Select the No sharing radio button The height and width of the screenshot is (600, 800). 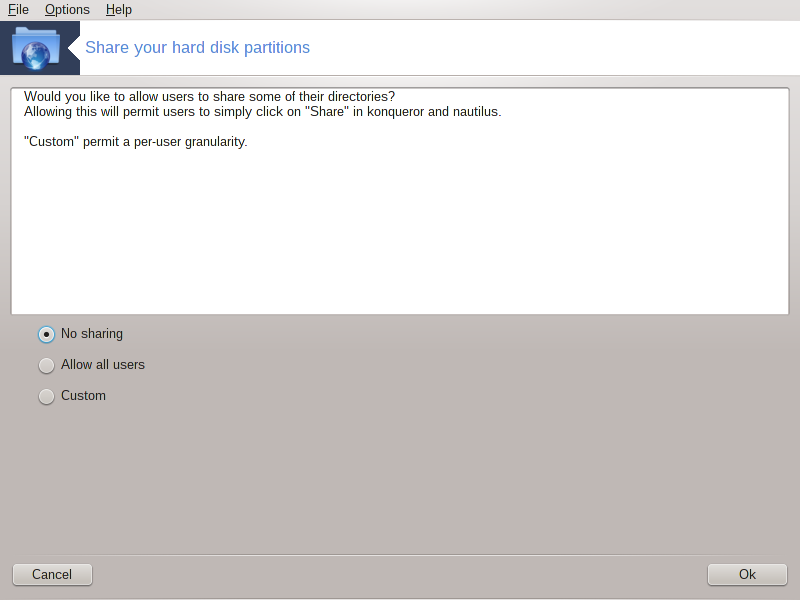pos(46,335)
